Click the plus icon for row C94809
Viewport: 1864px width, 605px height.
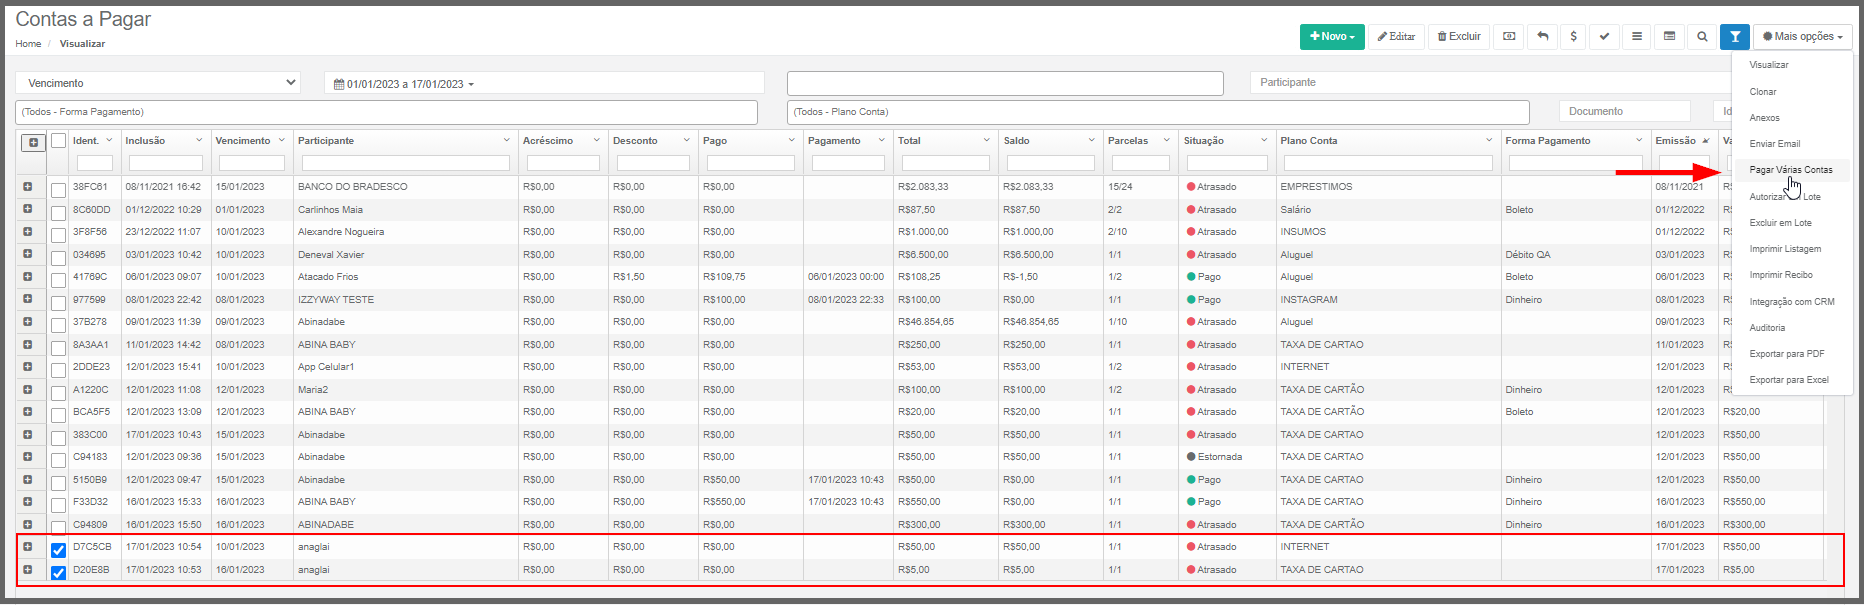point(28,524)
